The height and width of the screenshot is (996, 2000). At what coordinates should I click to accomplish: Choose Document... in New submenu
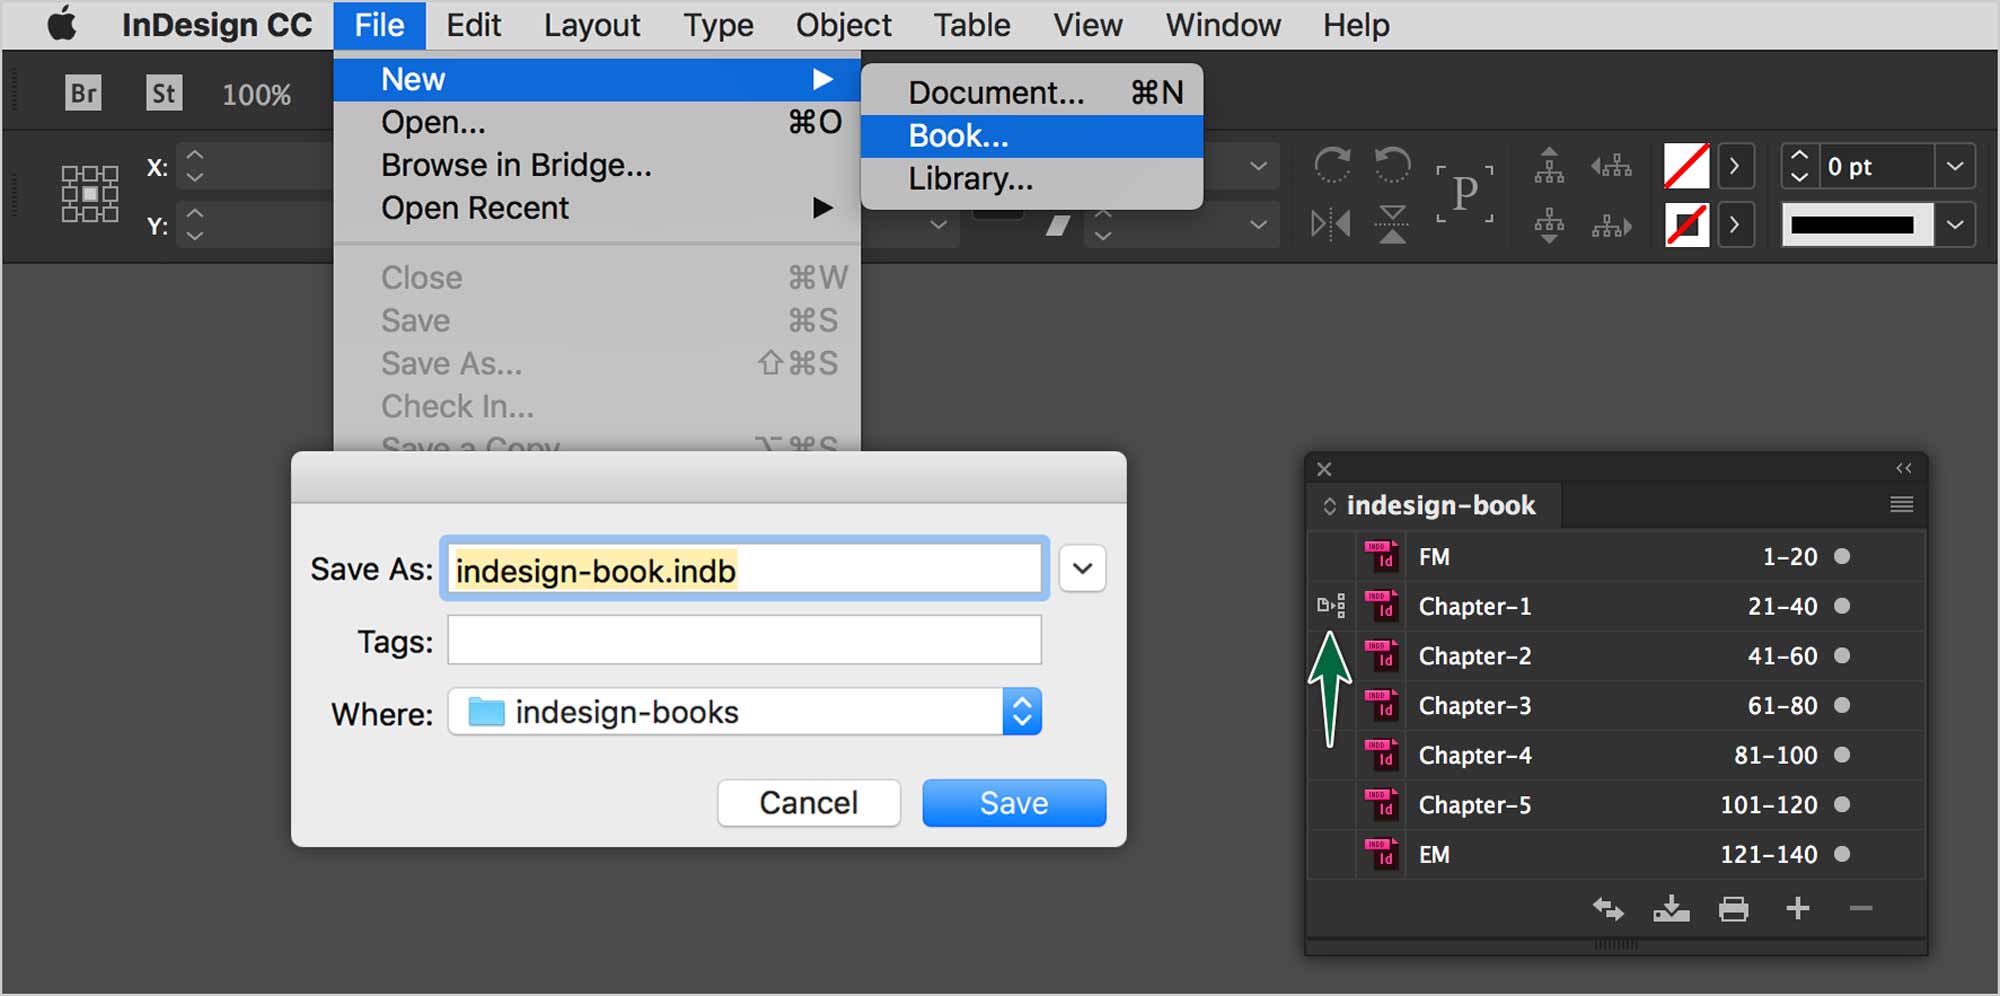pos(1032,93)
